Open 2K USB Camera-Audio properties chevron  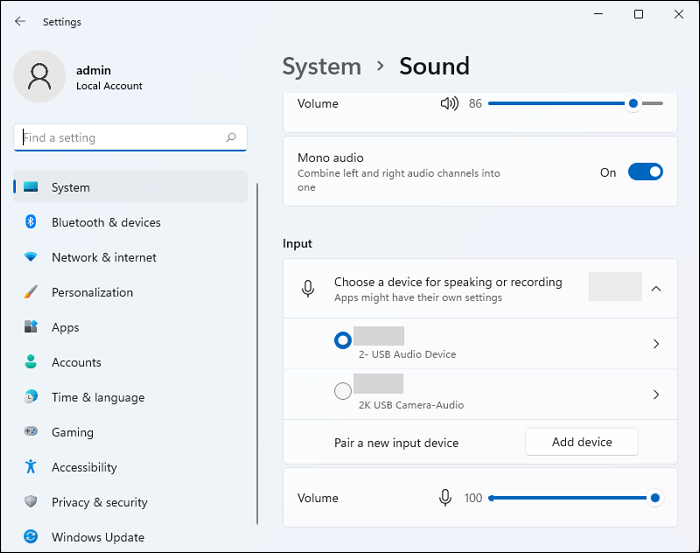pyautogui.click(x=656, y=395)
